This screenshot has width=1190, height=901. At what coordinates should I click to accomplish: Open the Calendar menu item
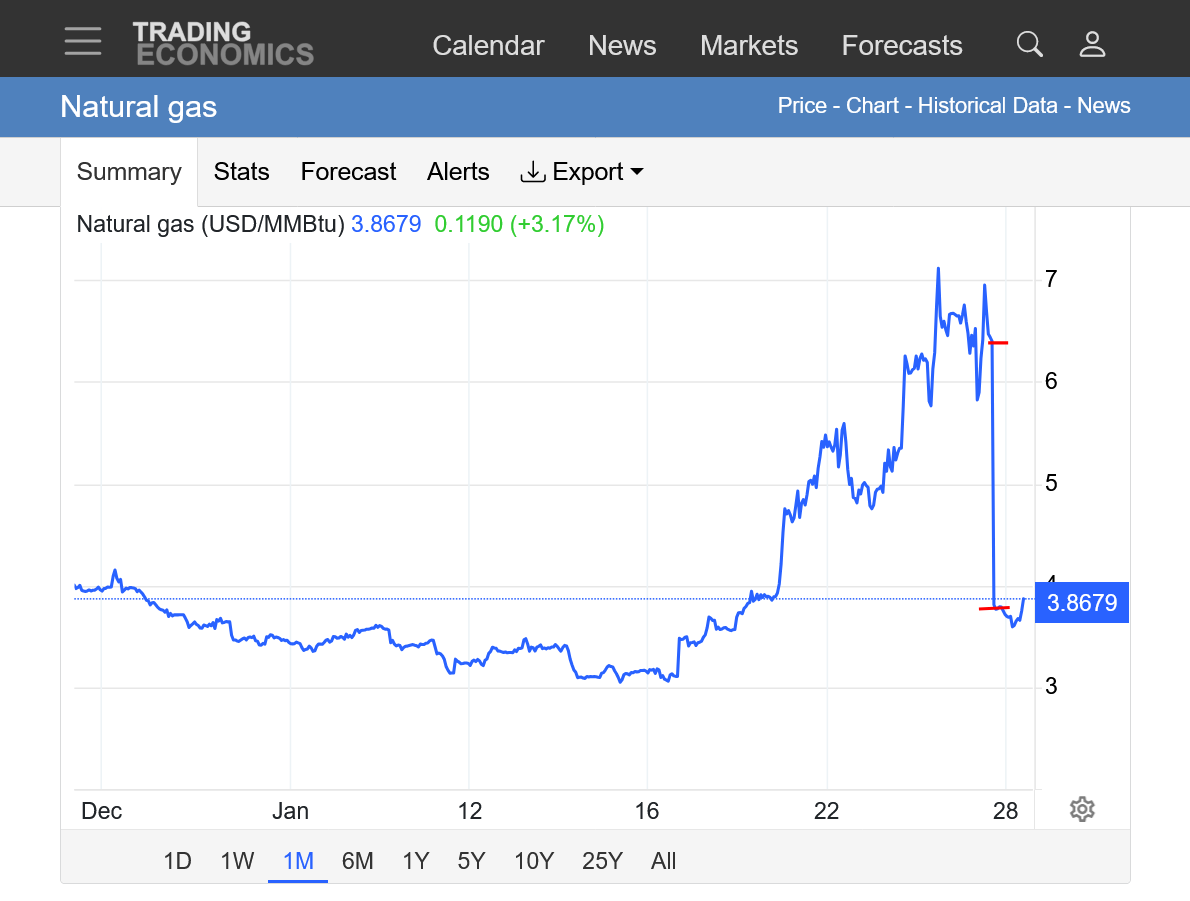(488, 46)
